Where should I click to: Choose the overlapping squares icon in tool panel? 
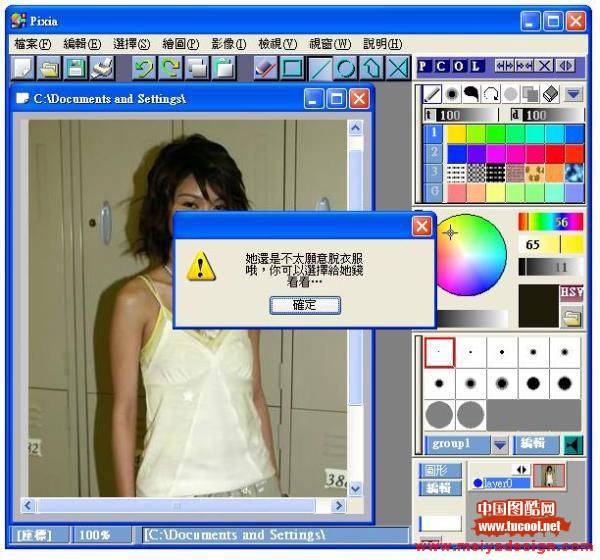(x=530, y=93)
